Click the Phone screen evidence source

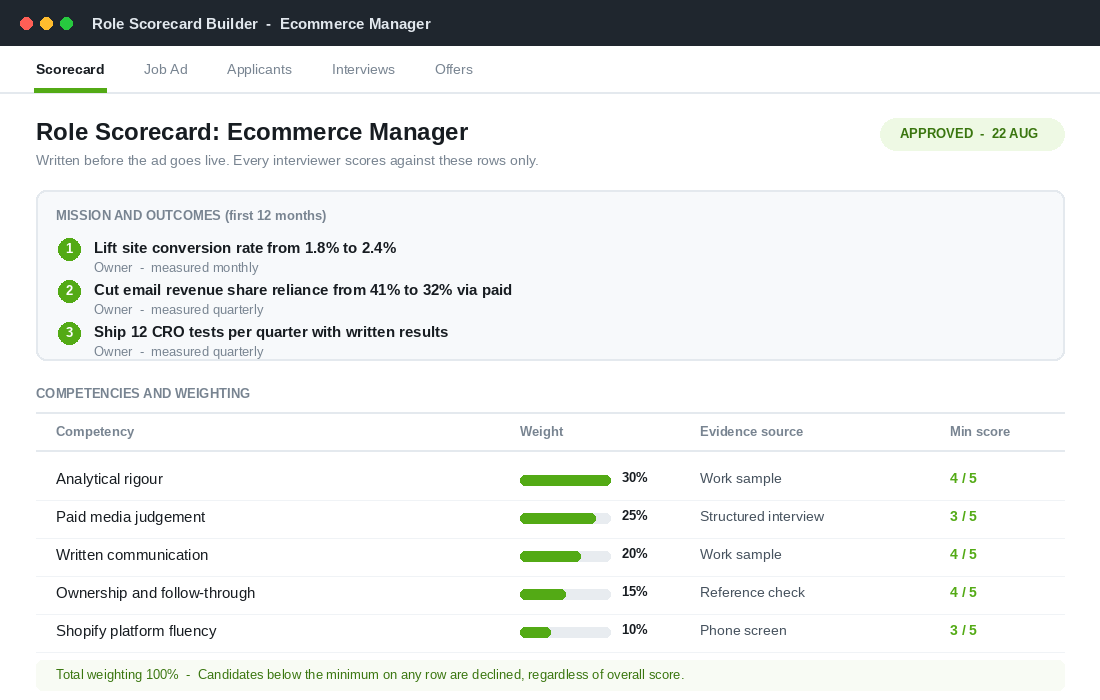[x=743, y=630]
